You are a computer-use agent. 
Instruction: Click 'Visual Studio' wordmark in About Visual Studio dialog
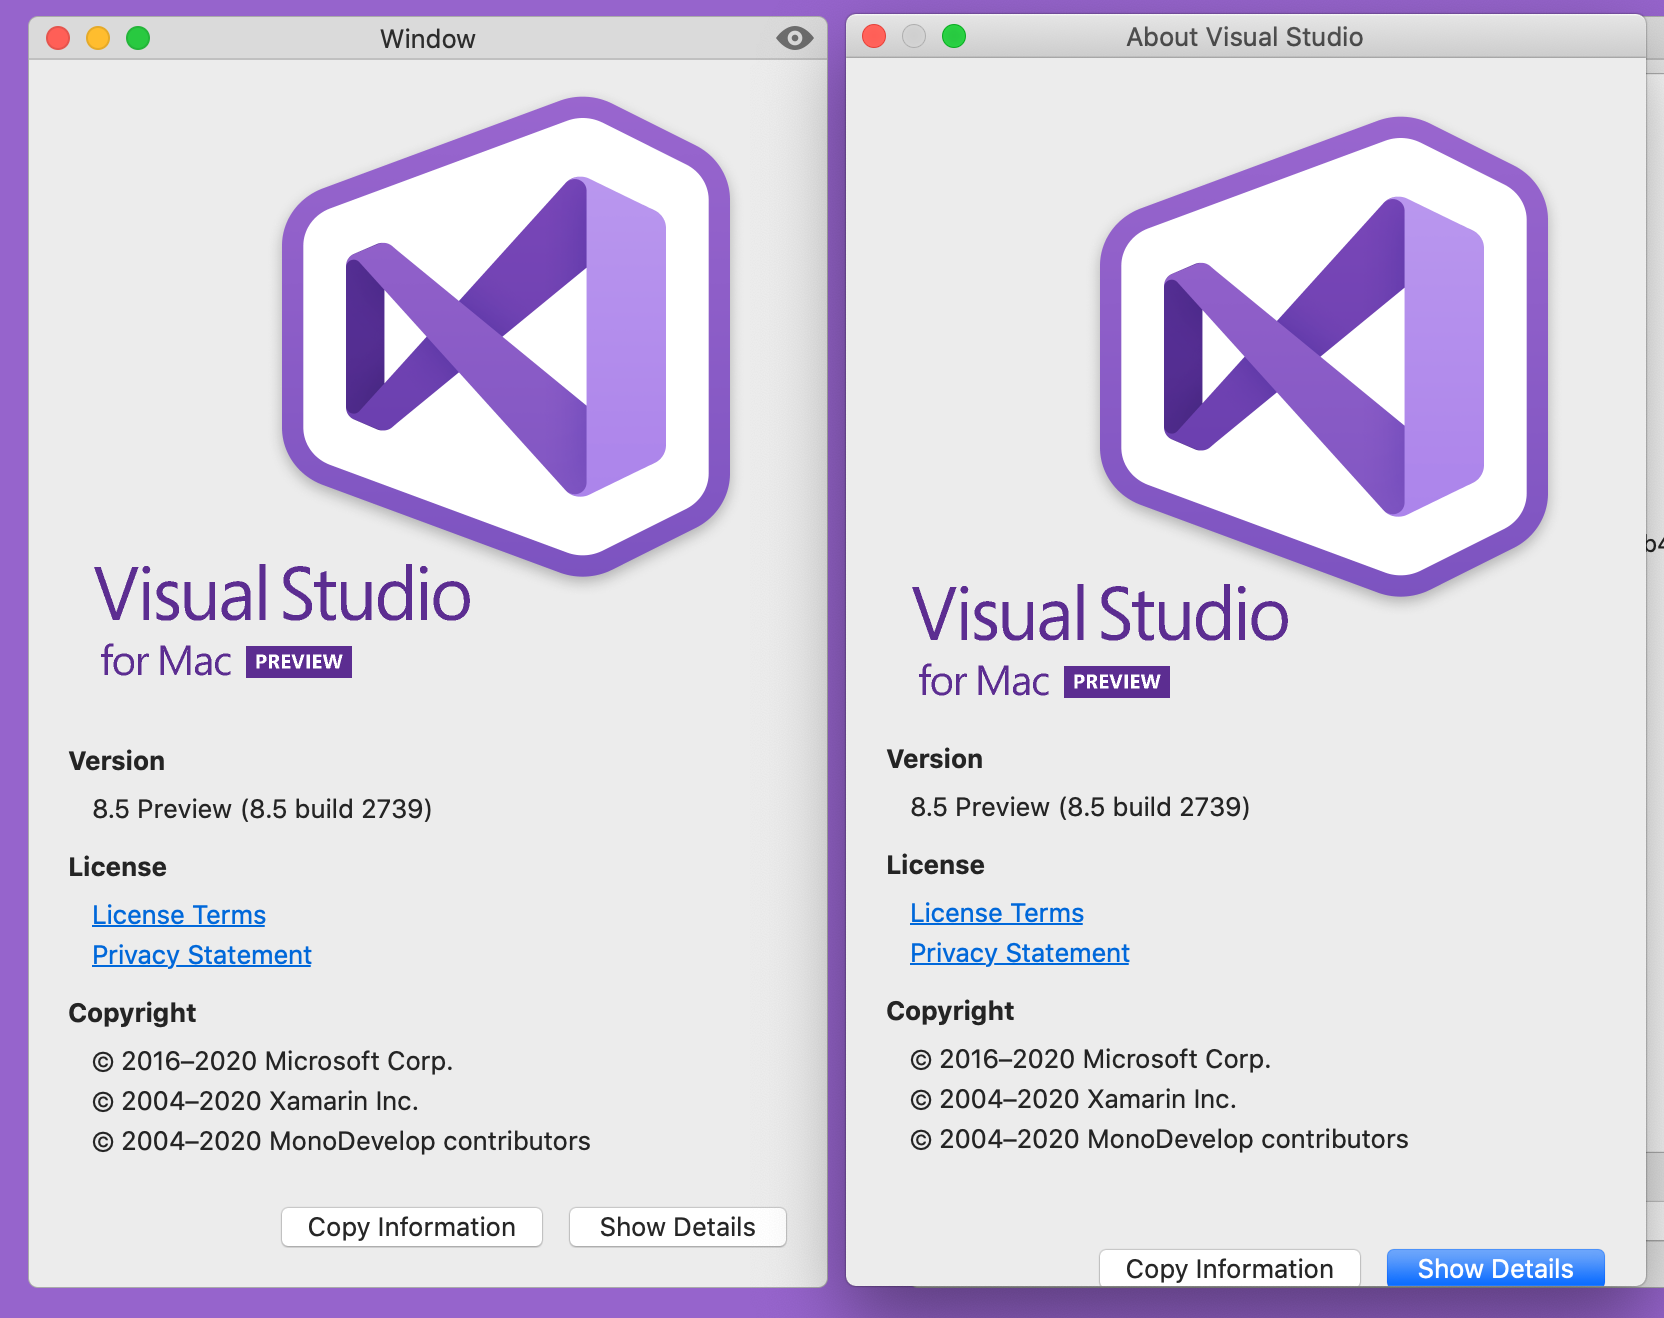coord(1100,614)
